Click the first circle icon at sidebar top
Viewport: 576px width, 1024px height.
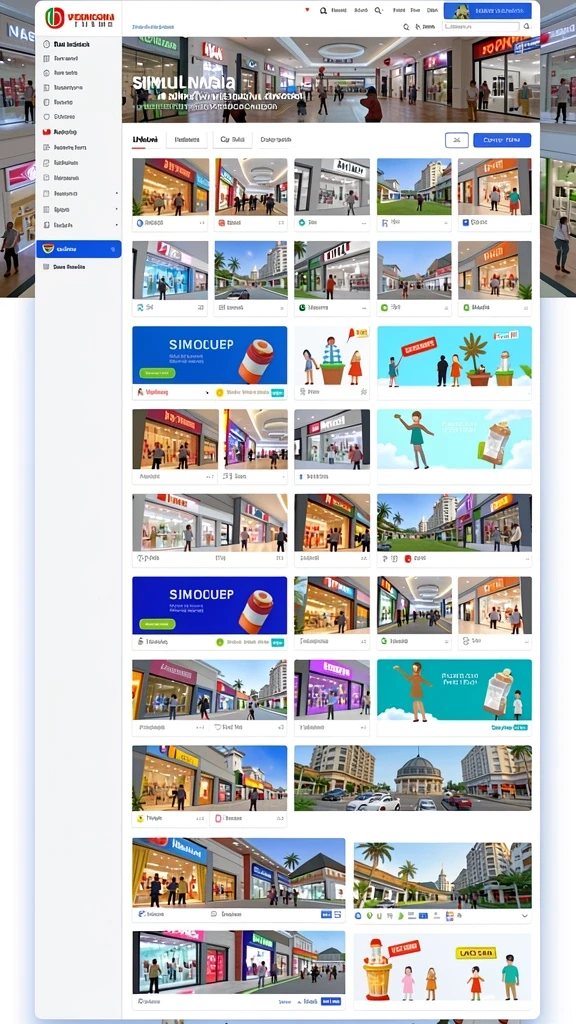click(46, 44)
